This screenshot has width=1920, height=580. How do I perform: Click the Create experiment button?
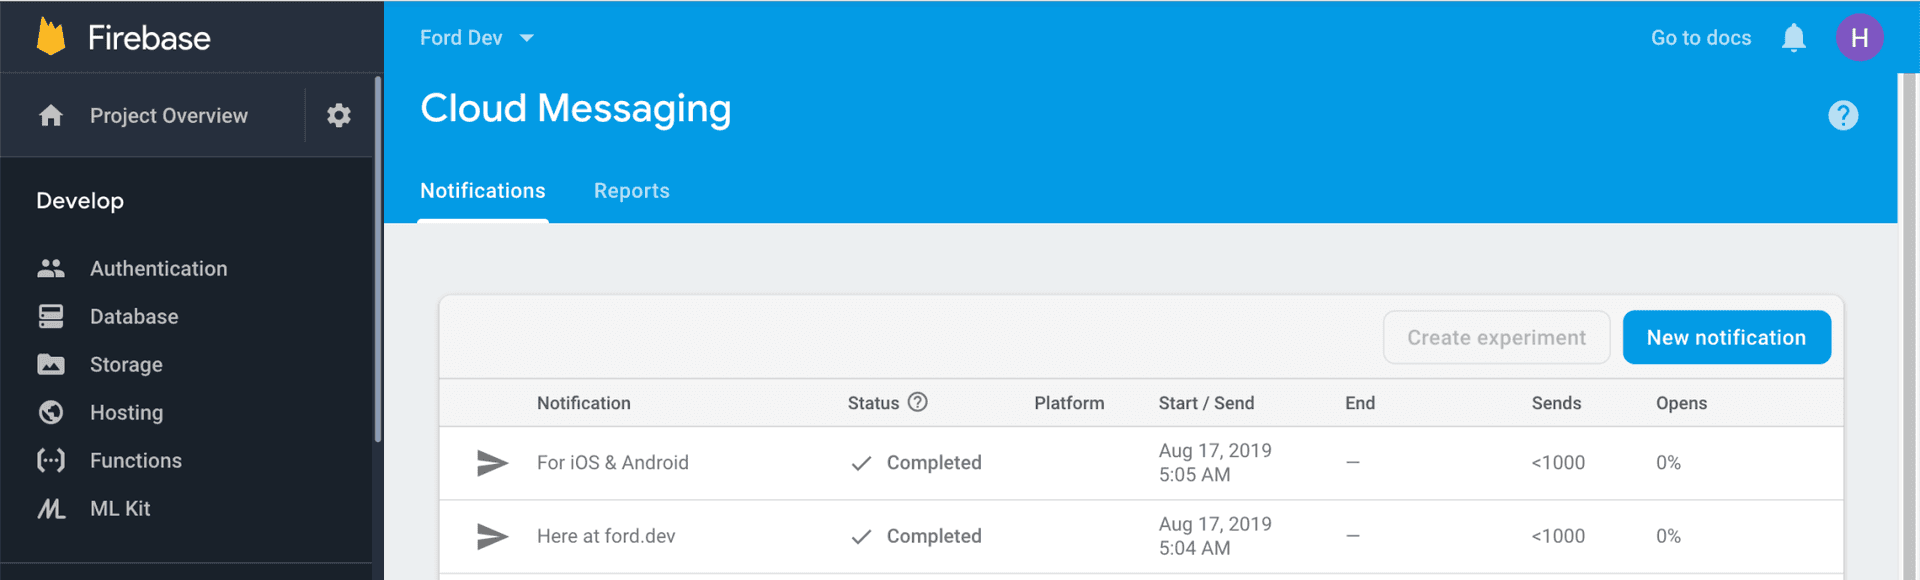[x=1495, y=338]
